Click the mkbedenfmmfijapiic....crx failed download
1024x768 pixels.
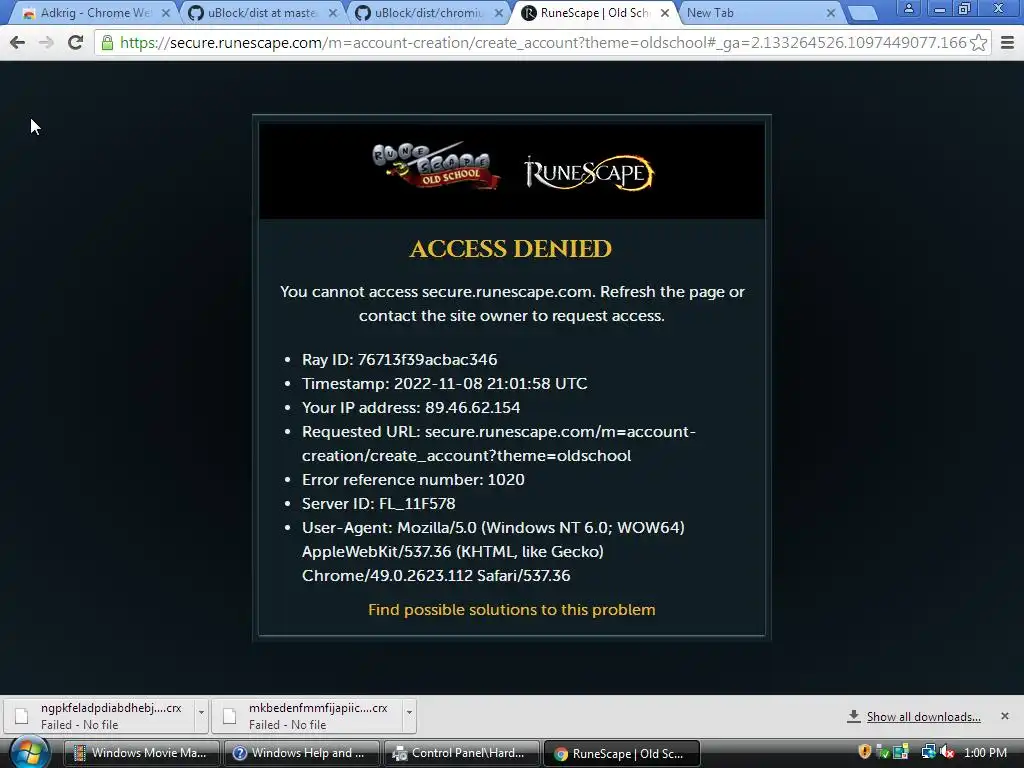308,716
